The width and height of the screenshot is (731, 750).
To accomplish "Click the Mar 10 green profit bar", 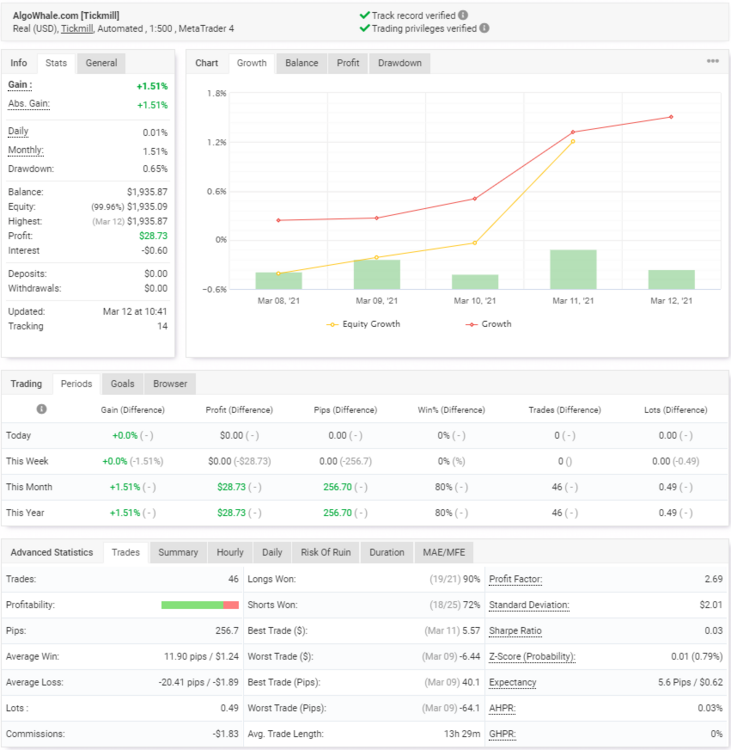I will point(475,282).
